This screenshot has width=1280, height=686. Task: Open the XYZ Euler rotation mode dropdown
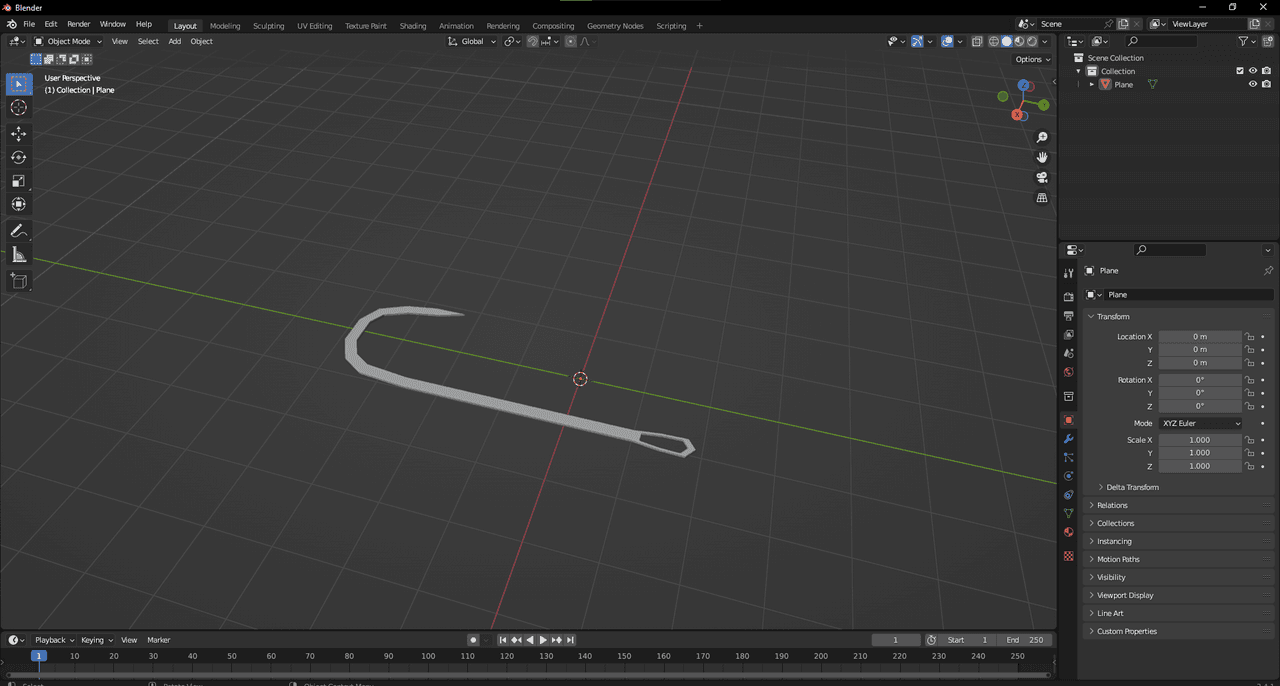1200,423
